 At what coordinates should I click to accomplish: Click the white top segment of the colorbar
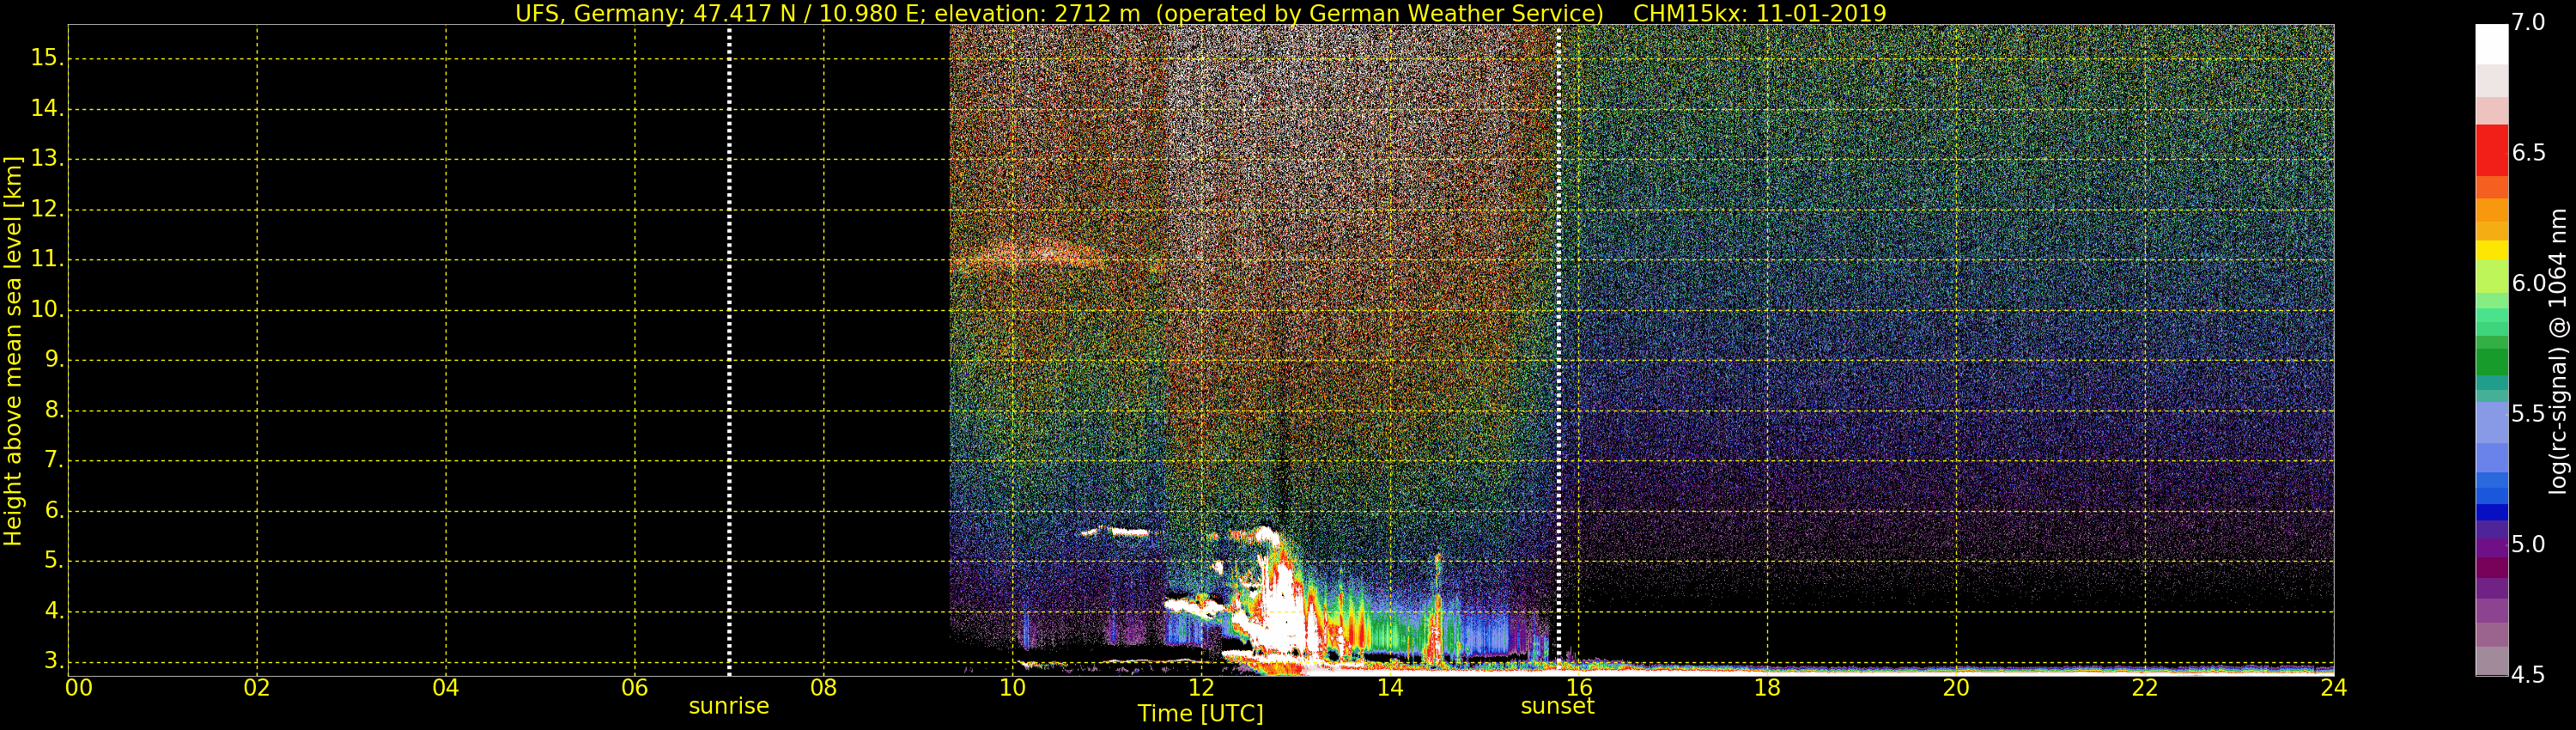point(2491,44)
